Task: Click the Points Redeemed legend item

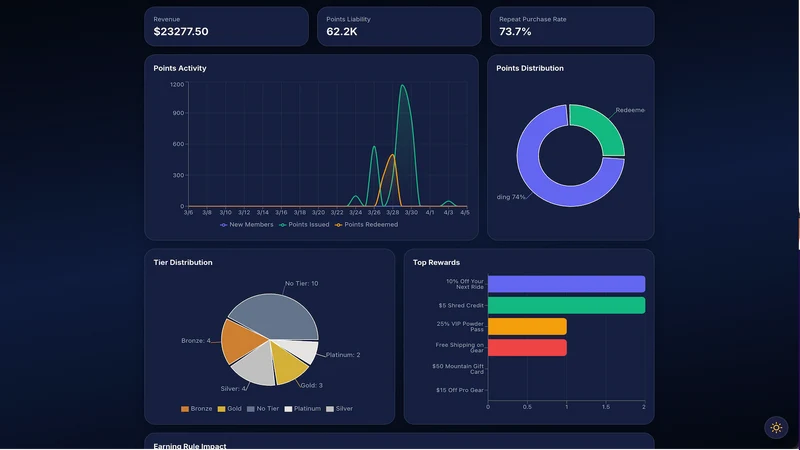Action: point(366,224)
